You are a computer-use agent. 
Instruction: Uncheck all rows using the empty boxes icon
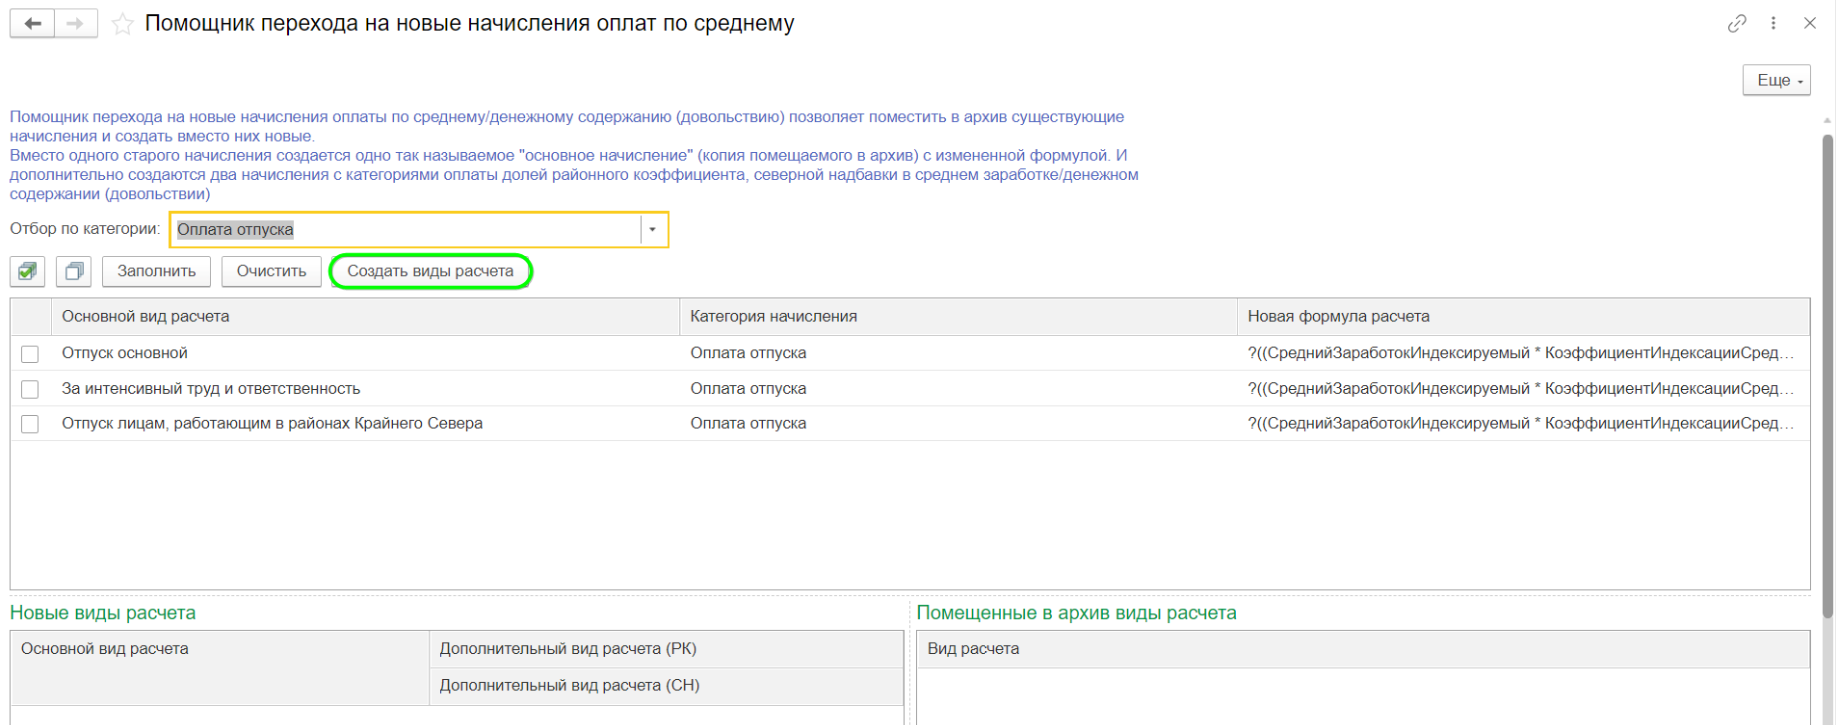pyautogui.click(x=73, y=271)
